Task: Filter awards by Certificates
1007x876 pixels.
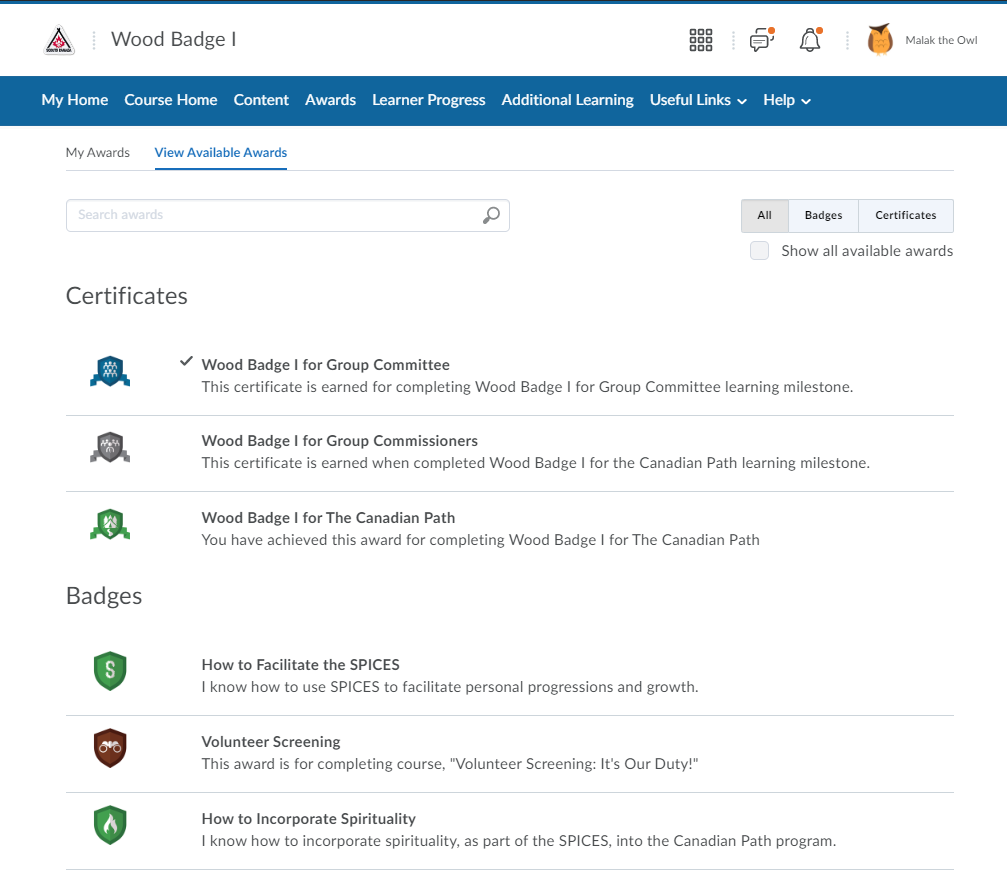Action: 906,216
